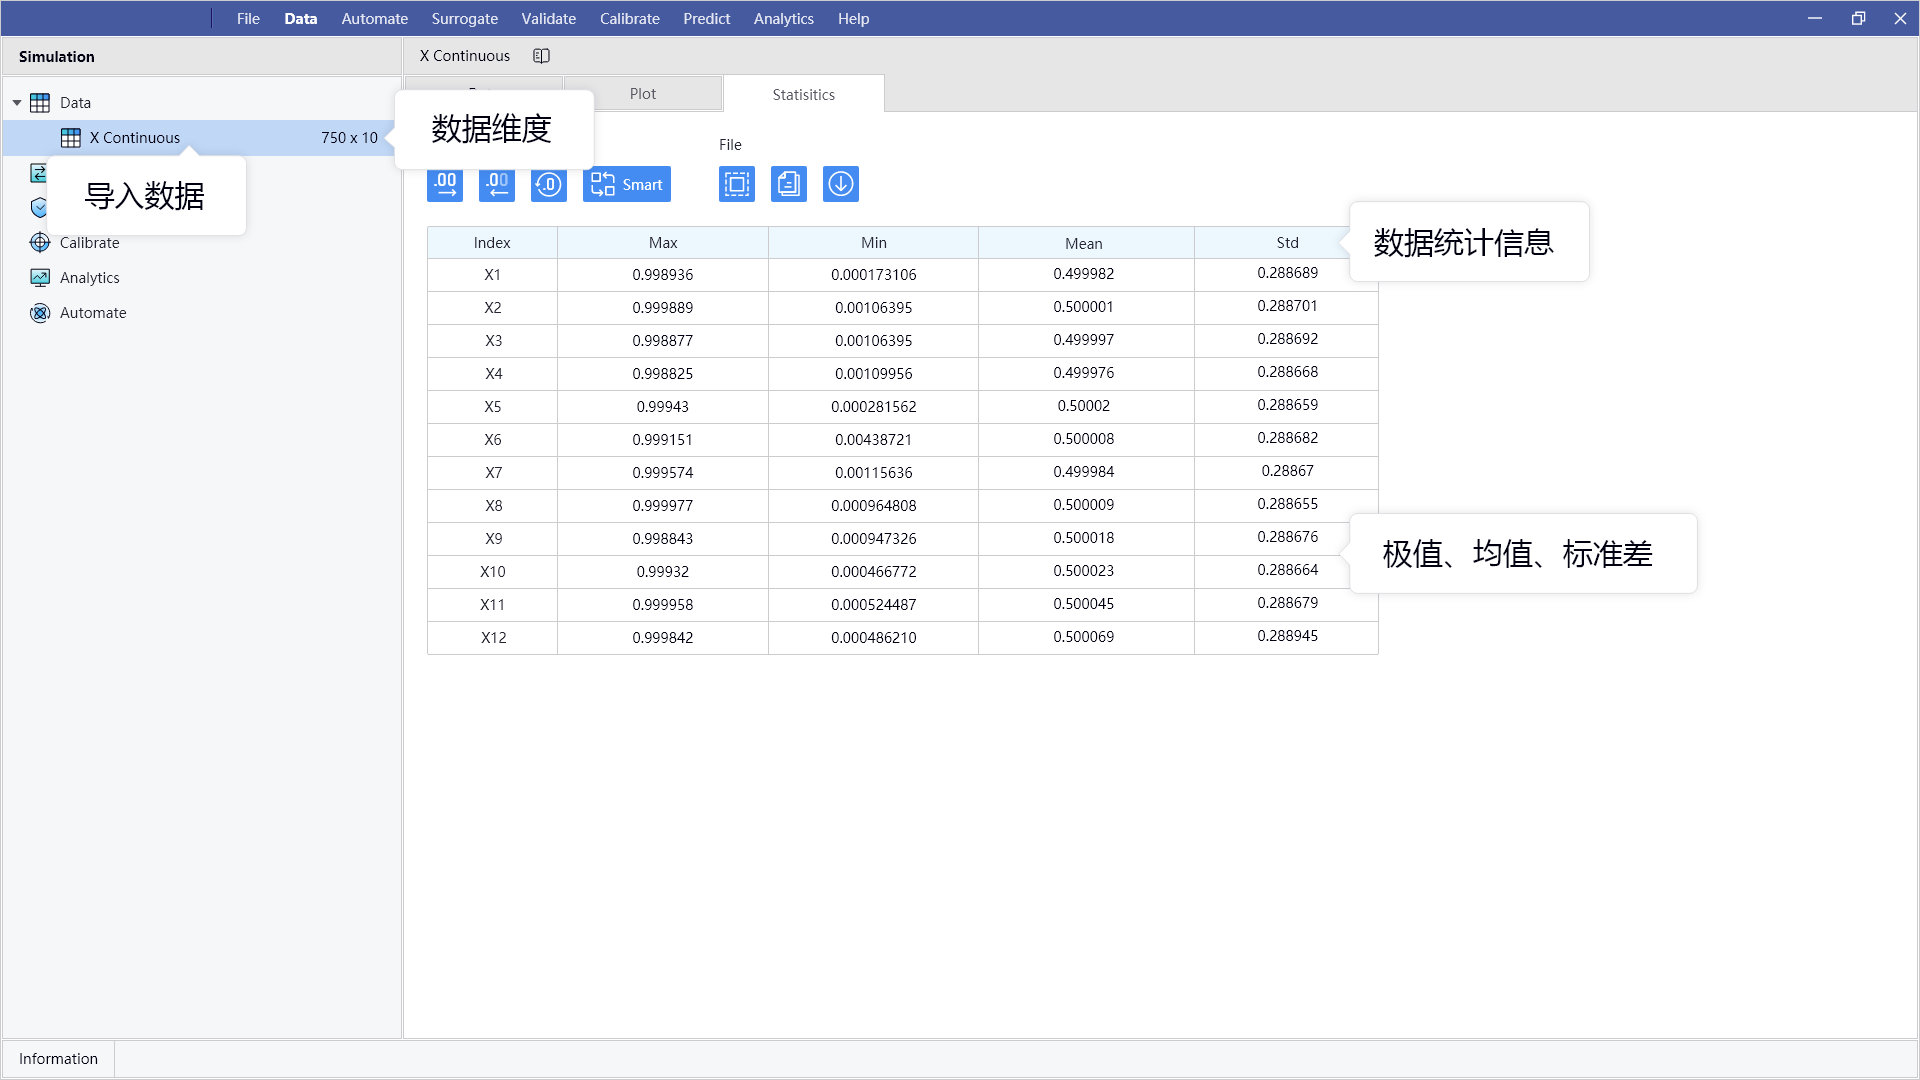This screenshot has height=1080, width=1920.
Task: Select row index X1
Action: pos(492,275)
